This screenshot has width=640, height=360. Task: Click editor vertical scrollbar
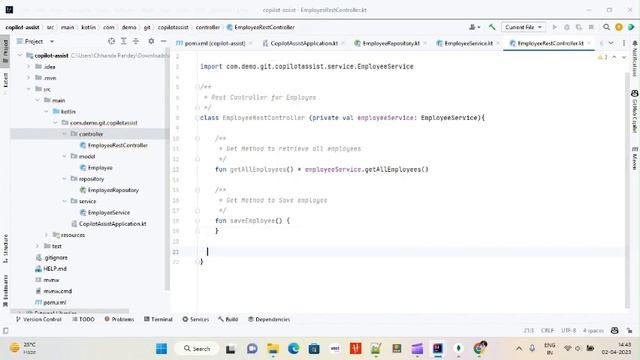627,191
